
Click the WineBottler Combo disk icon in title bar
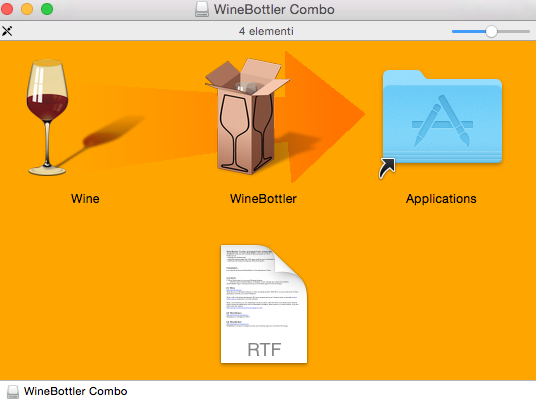click(202, 9)
